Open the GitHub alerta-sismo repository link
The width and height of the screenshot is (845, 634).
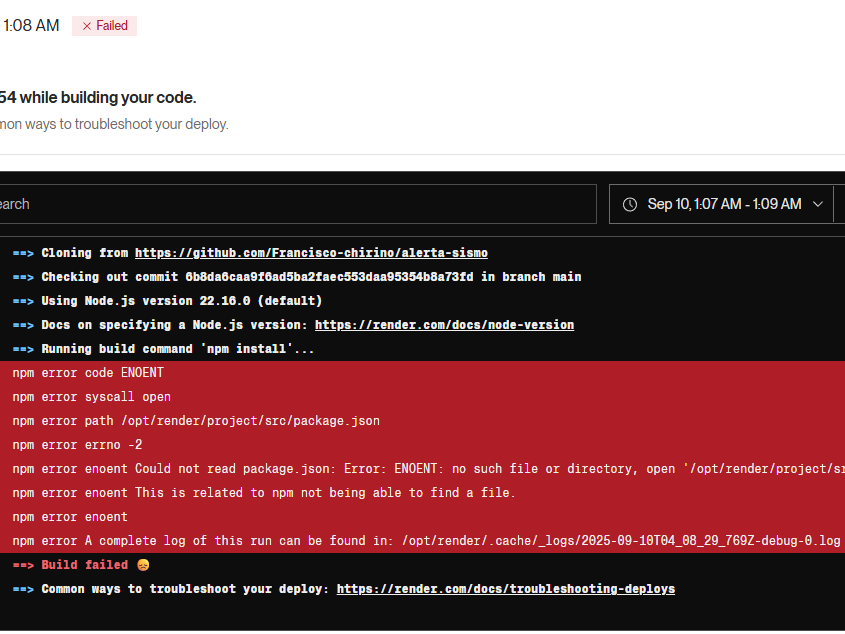click(x=311, y=253)
